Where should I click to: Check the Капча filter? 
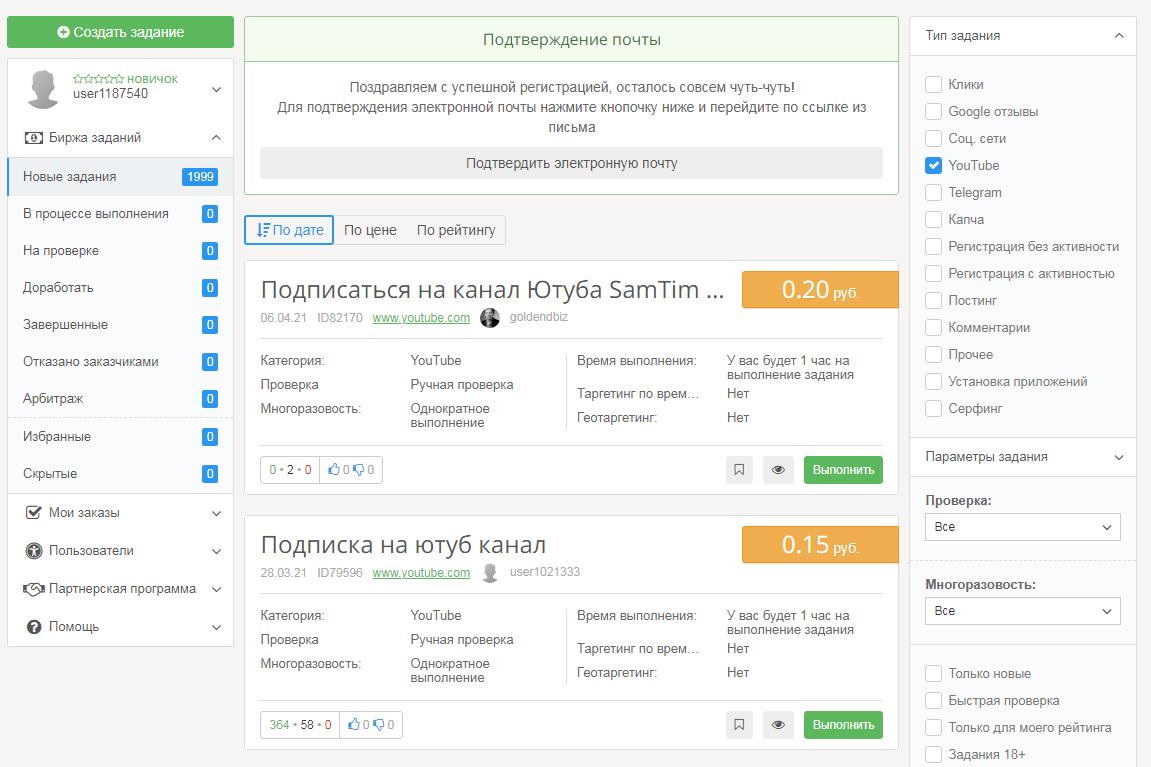[934, 219]
